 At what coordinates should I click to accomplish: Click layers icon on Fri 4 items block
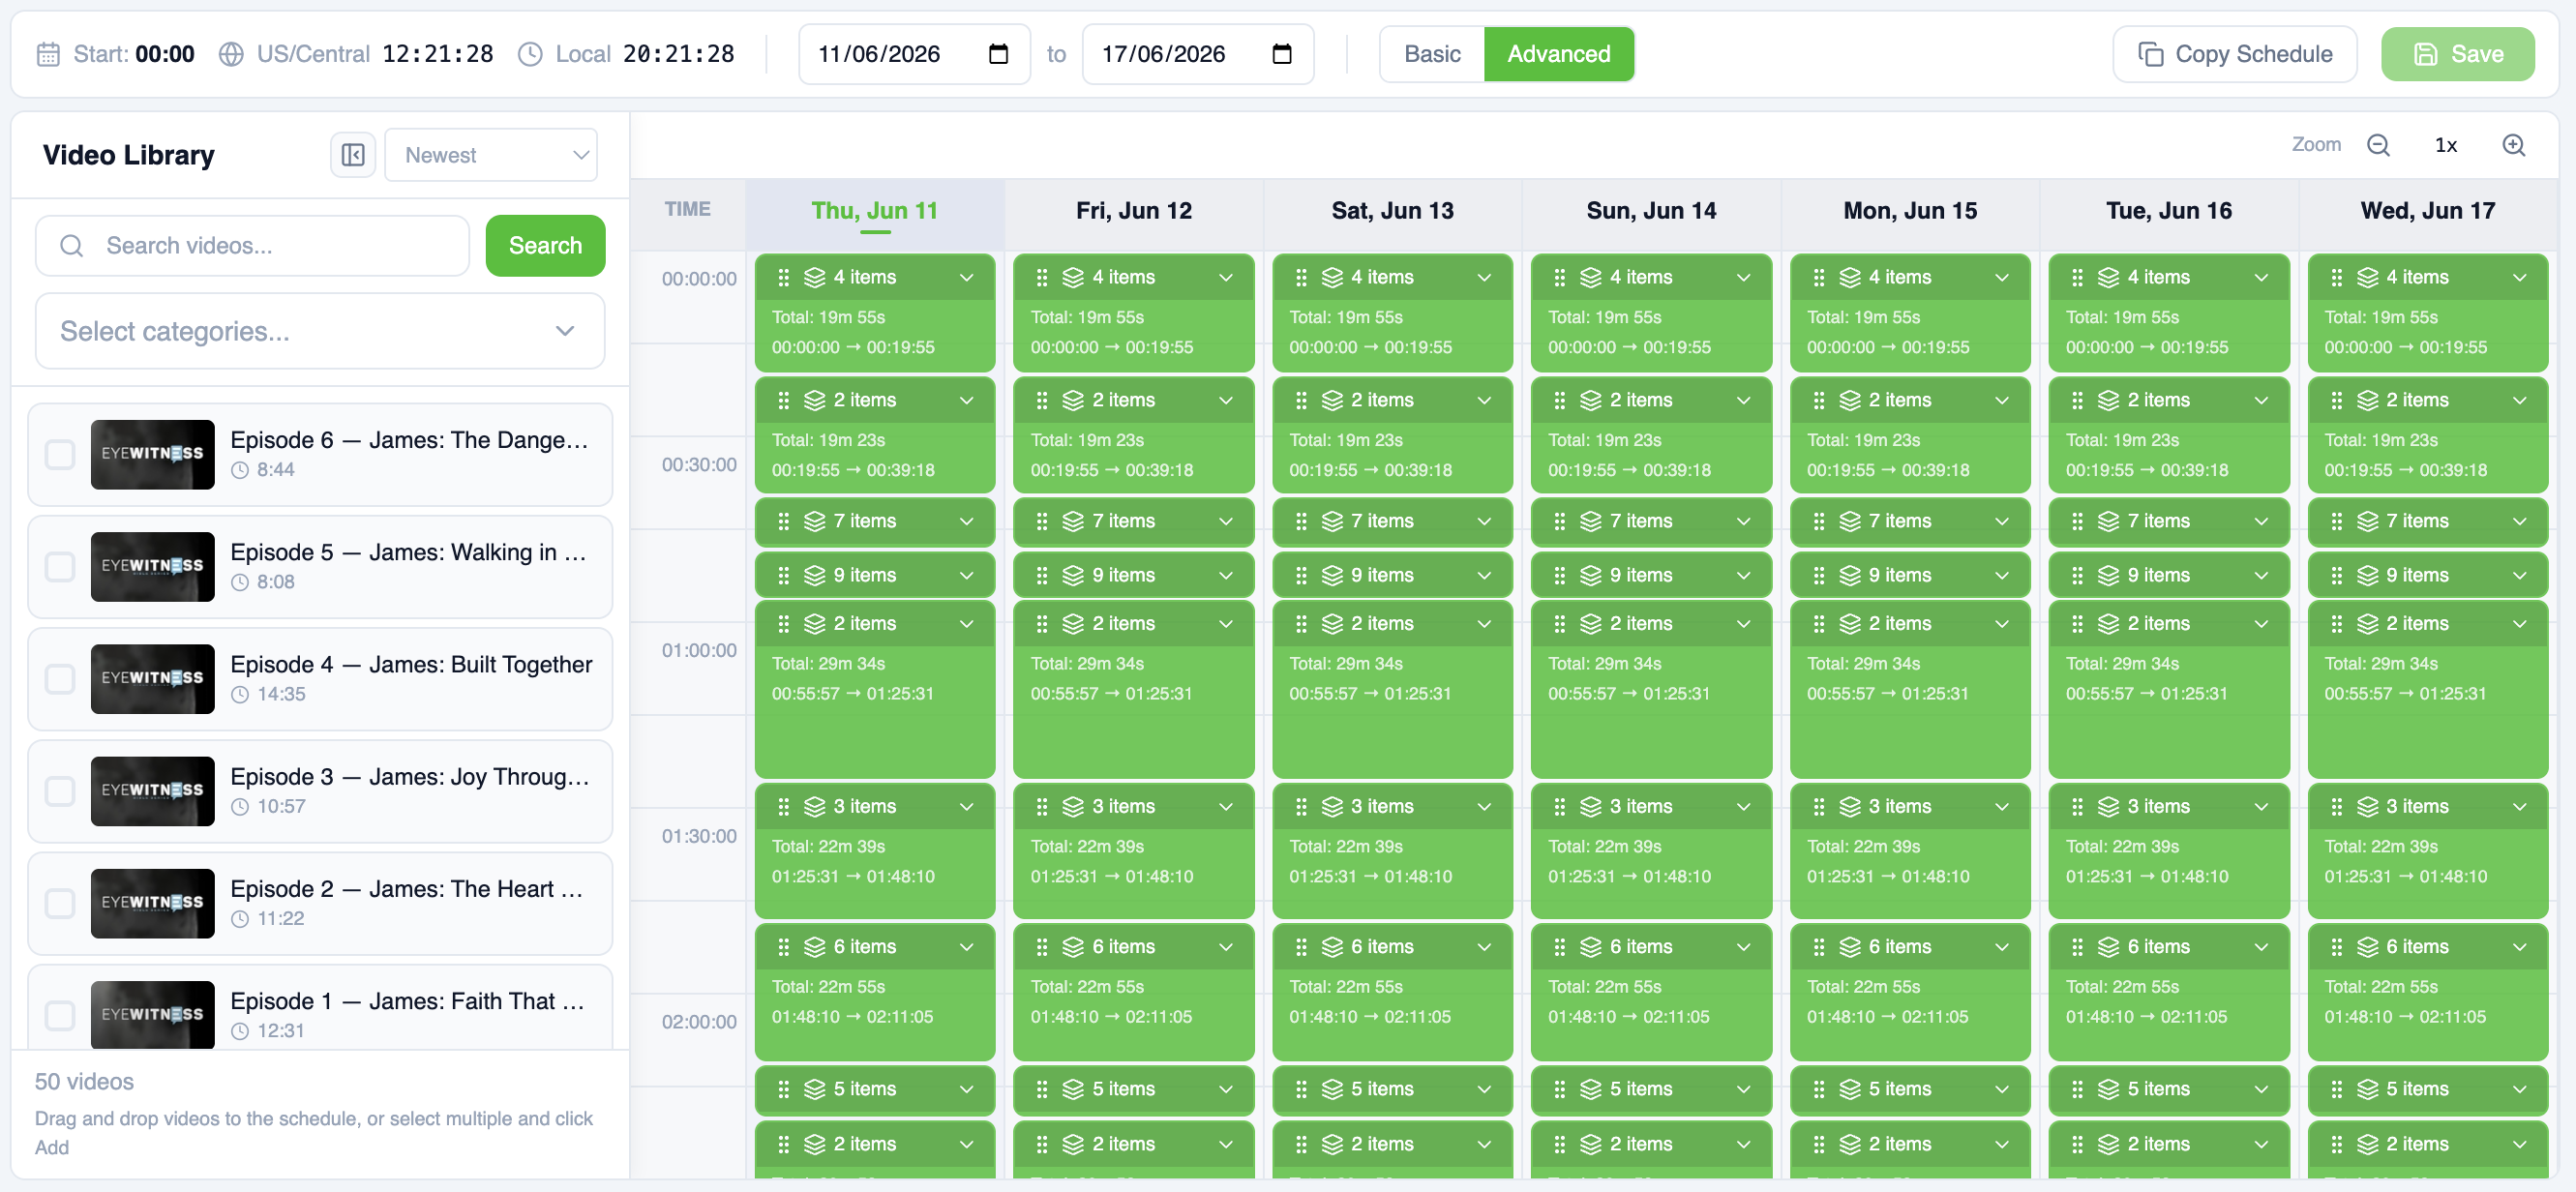click(1073, 277)
